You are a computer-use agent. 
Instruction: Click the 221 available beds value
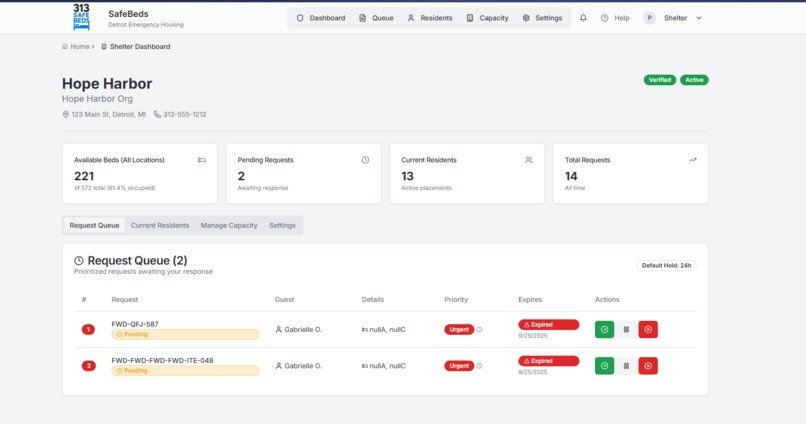tap(84, 176)
